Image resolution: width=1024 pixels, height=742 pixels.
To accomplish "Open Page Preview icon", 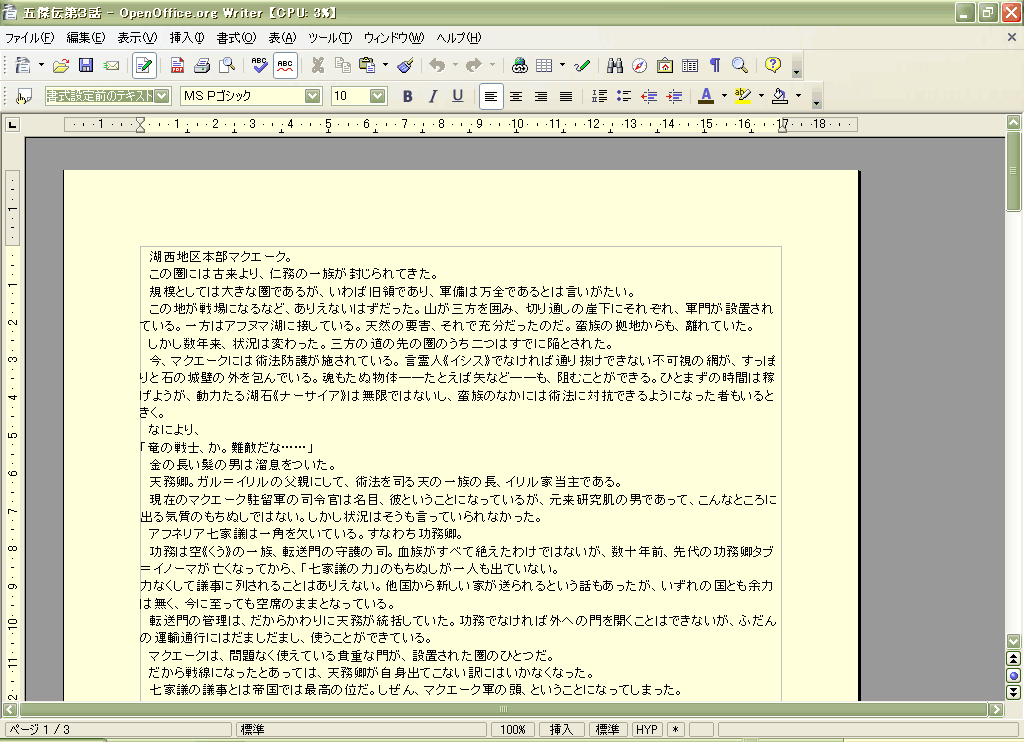I will pos(227,65).
